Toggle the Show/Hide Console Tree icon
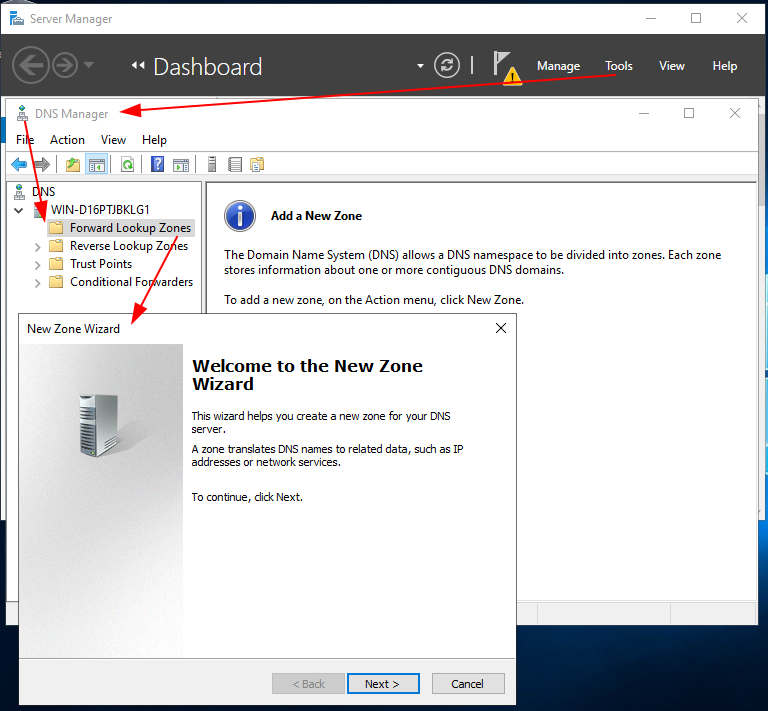The image size is (768, 711). point(96,165)
